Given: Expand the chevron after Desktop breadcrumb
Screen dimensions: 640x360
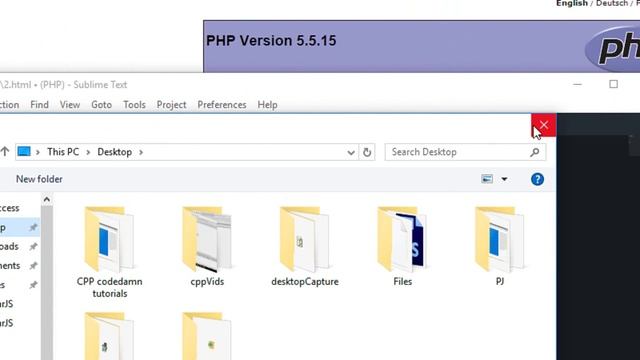Looking at the screenshot, I should click(141, 152).
